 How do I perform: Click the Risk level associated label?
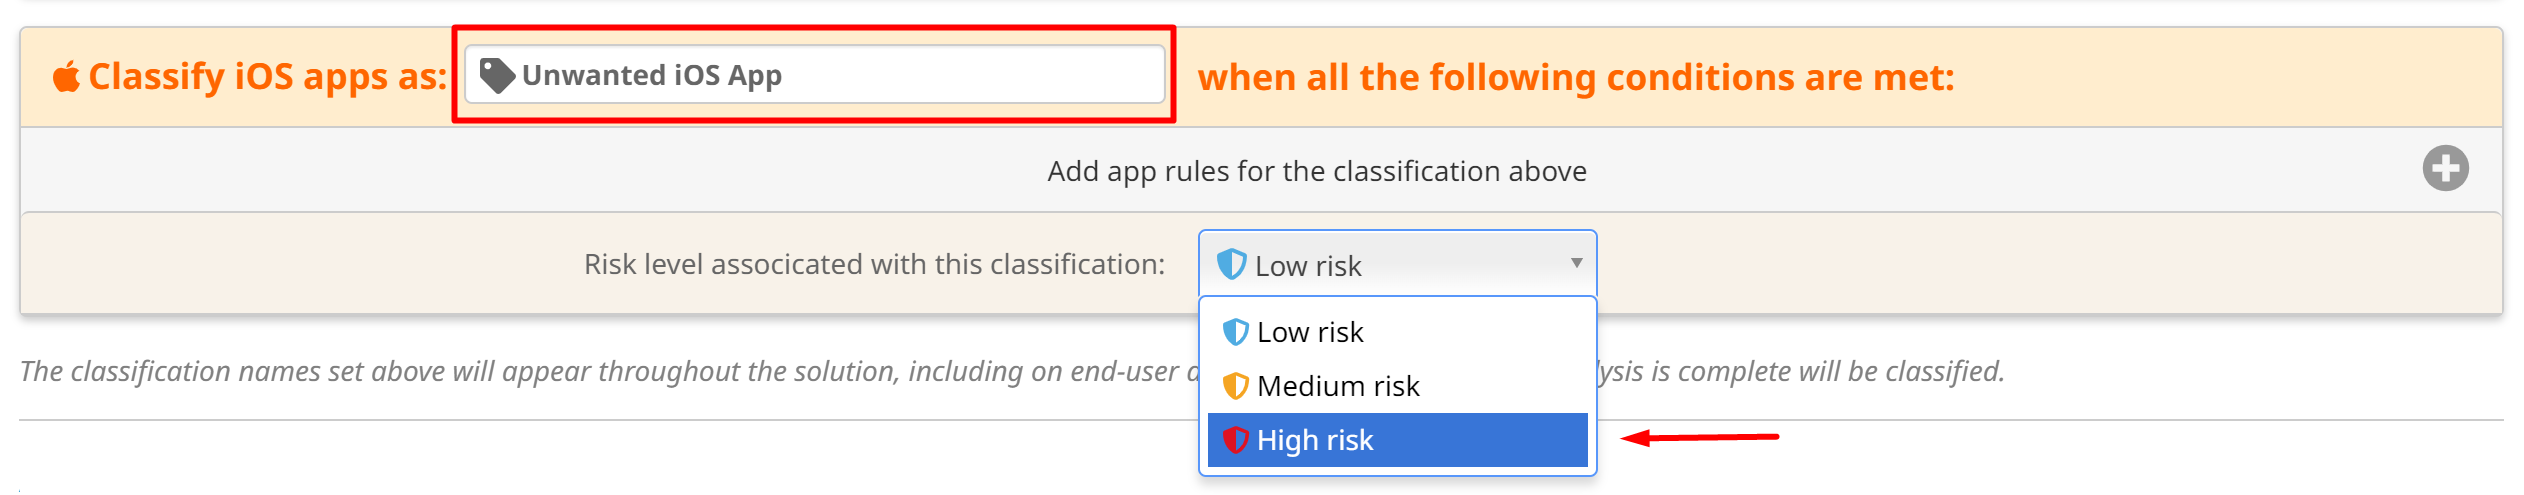pos(874,264)
